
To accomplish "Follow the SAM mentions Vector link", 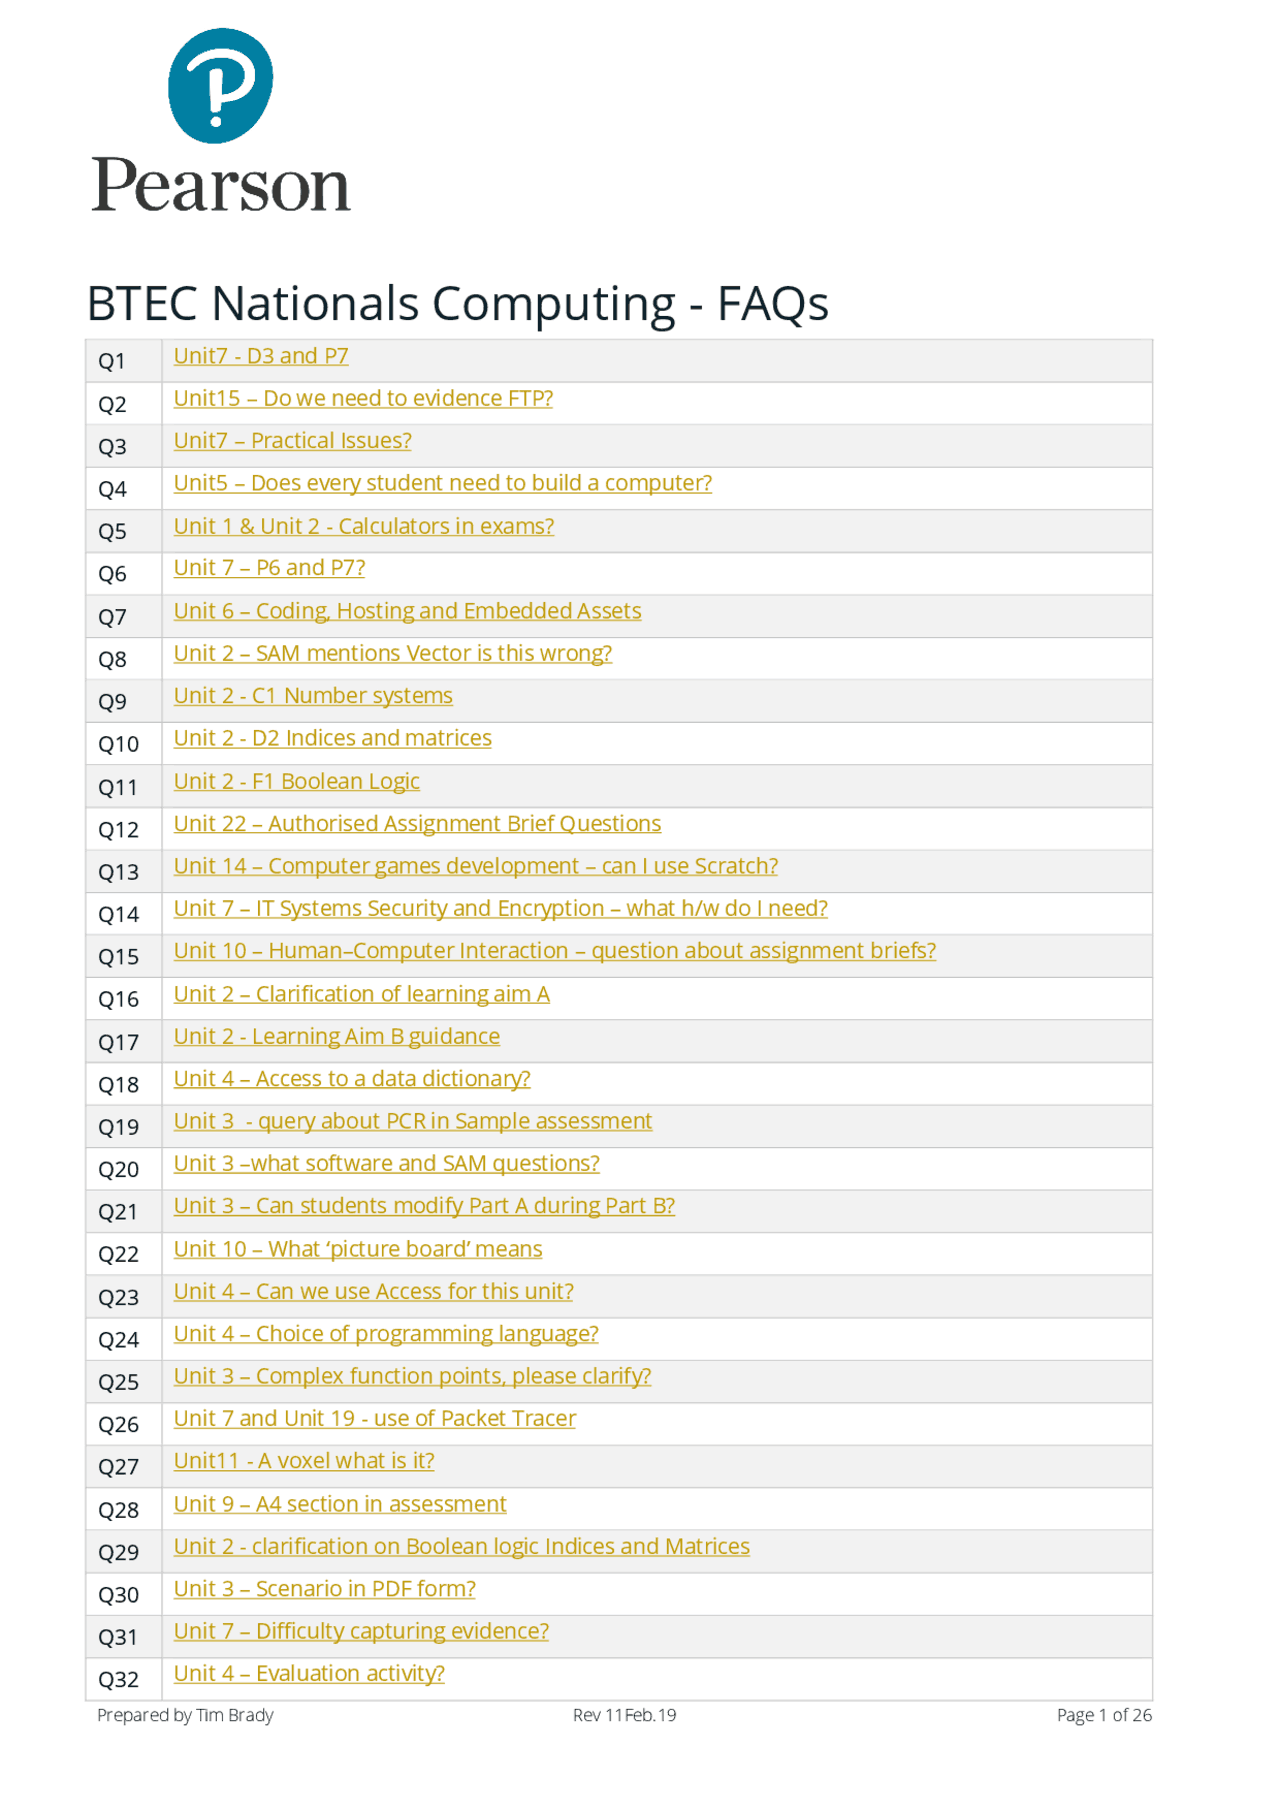I will pos(392,653).
